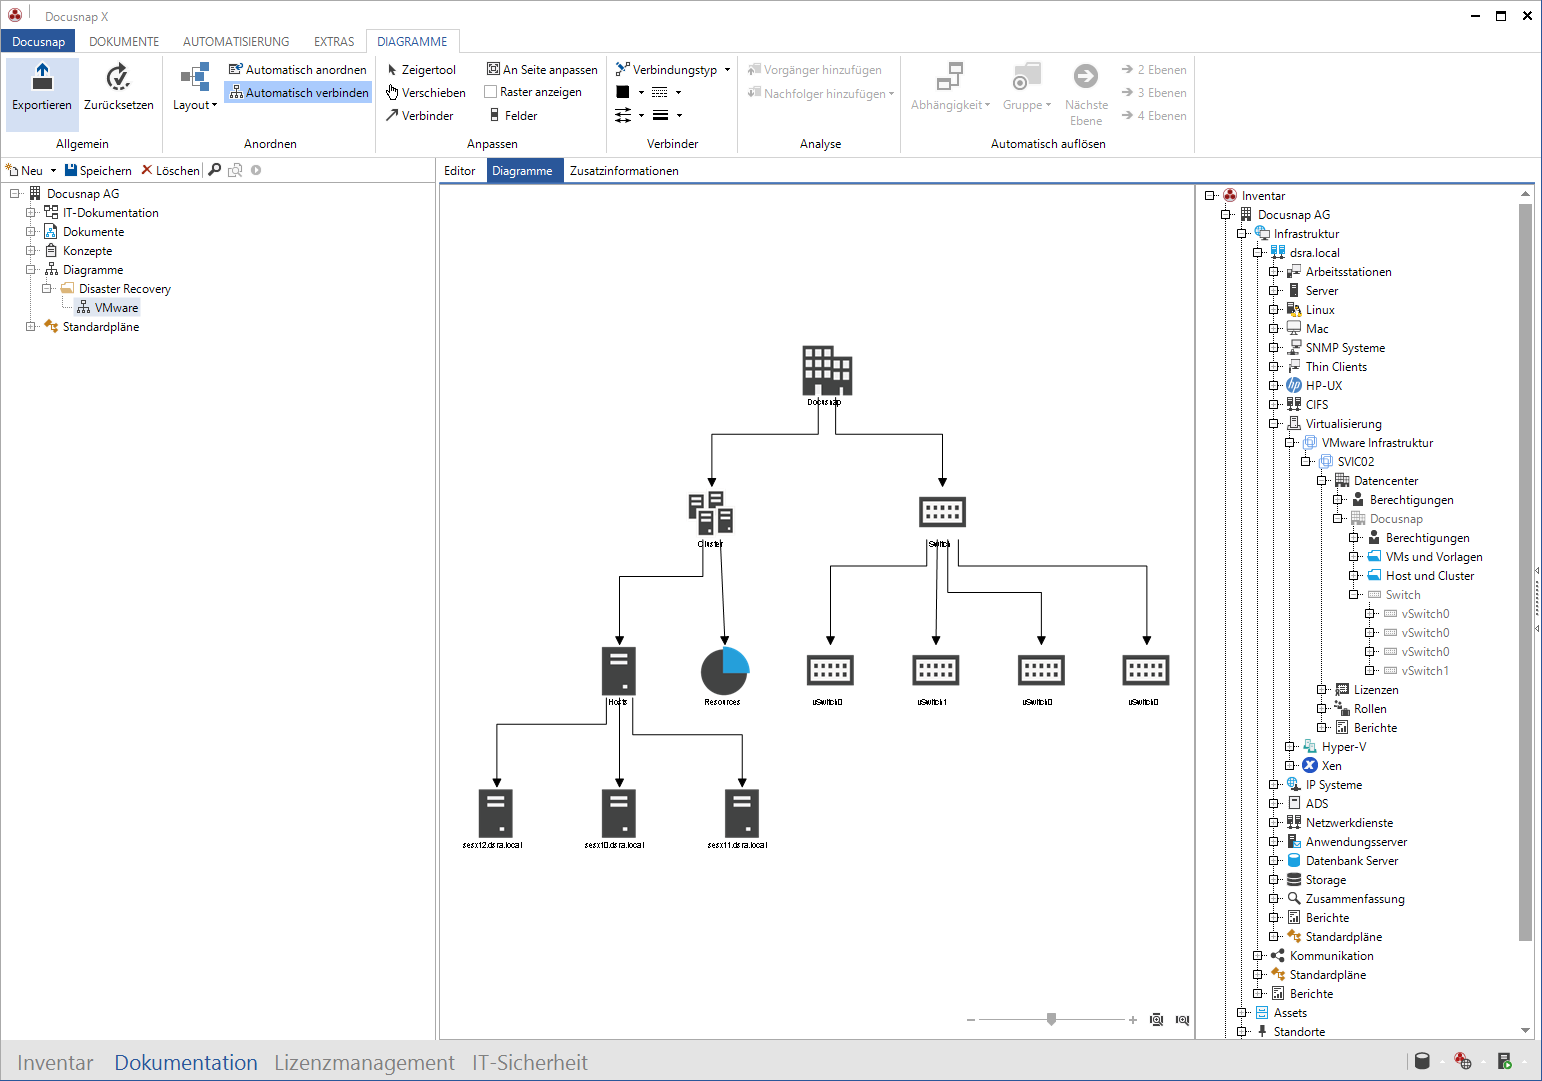Click the zoom in plus button
This screenshot has width=1542, height=1081.
click(x=1132, y=1020)
